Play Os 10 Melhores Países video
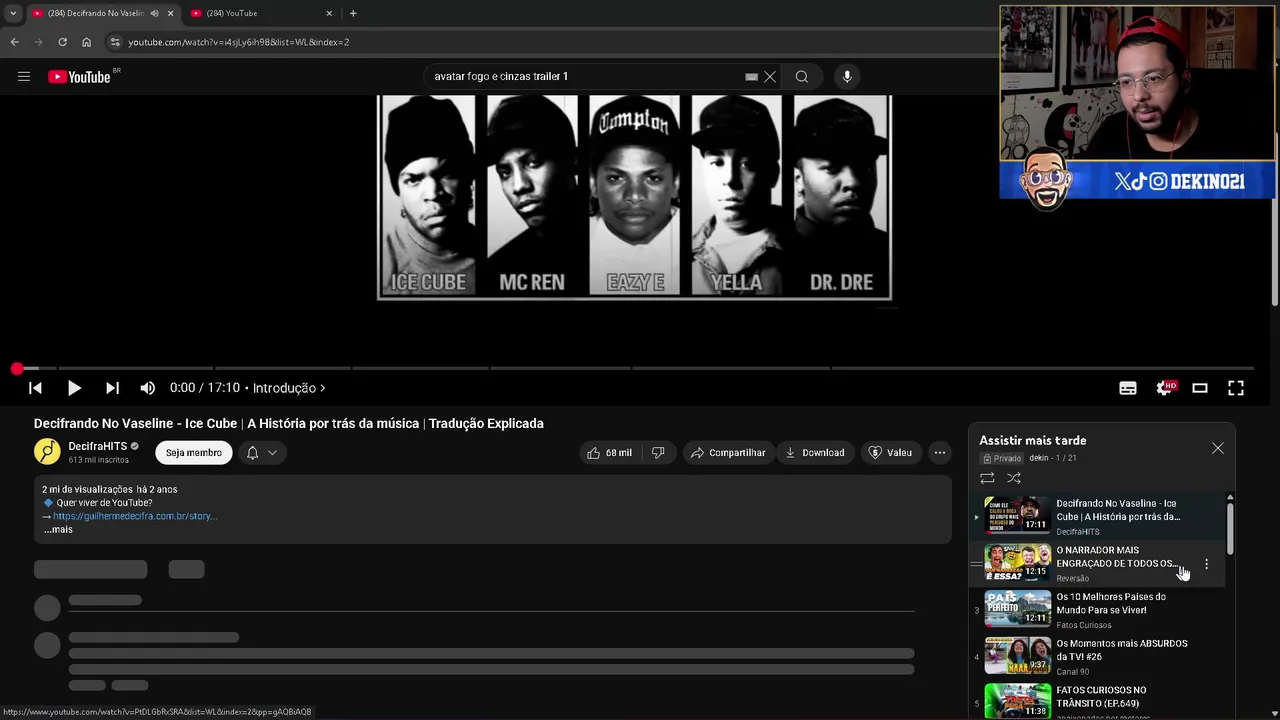This screenshot has width=1280, height=720. 1097,610
